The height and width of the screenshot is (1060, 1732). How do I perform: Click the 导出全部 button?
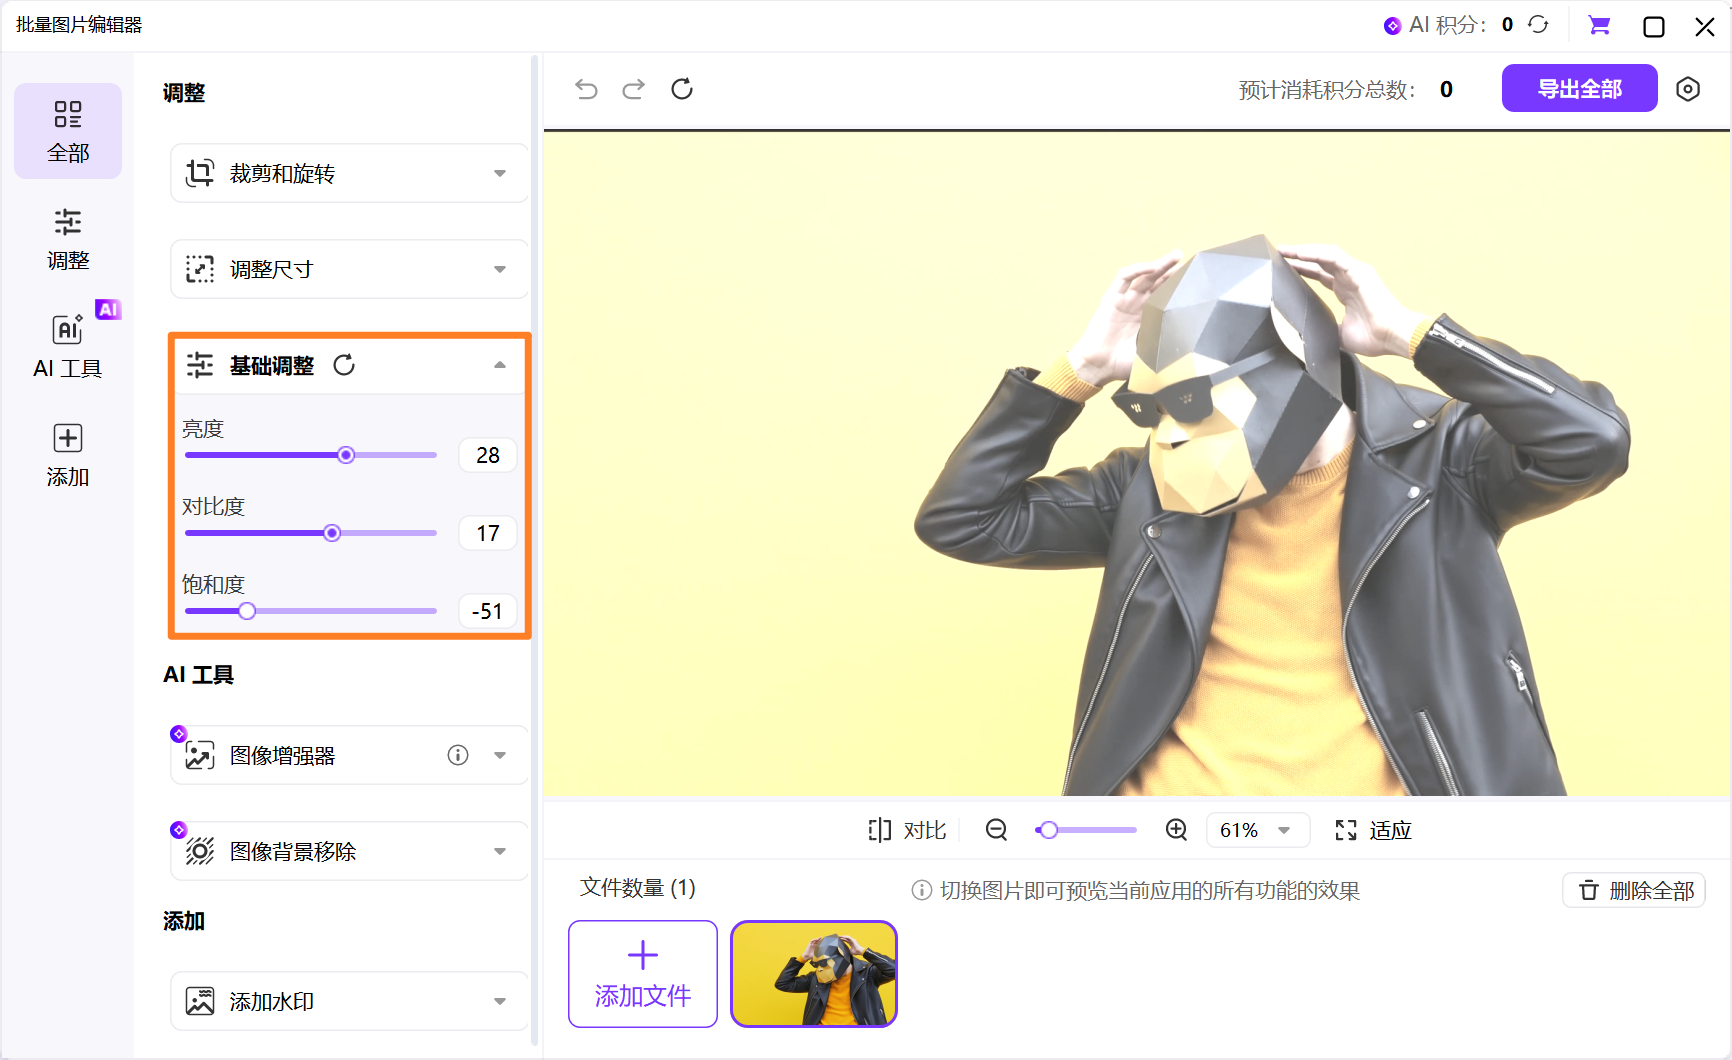pyautogui.click(x=1579, y=89)
